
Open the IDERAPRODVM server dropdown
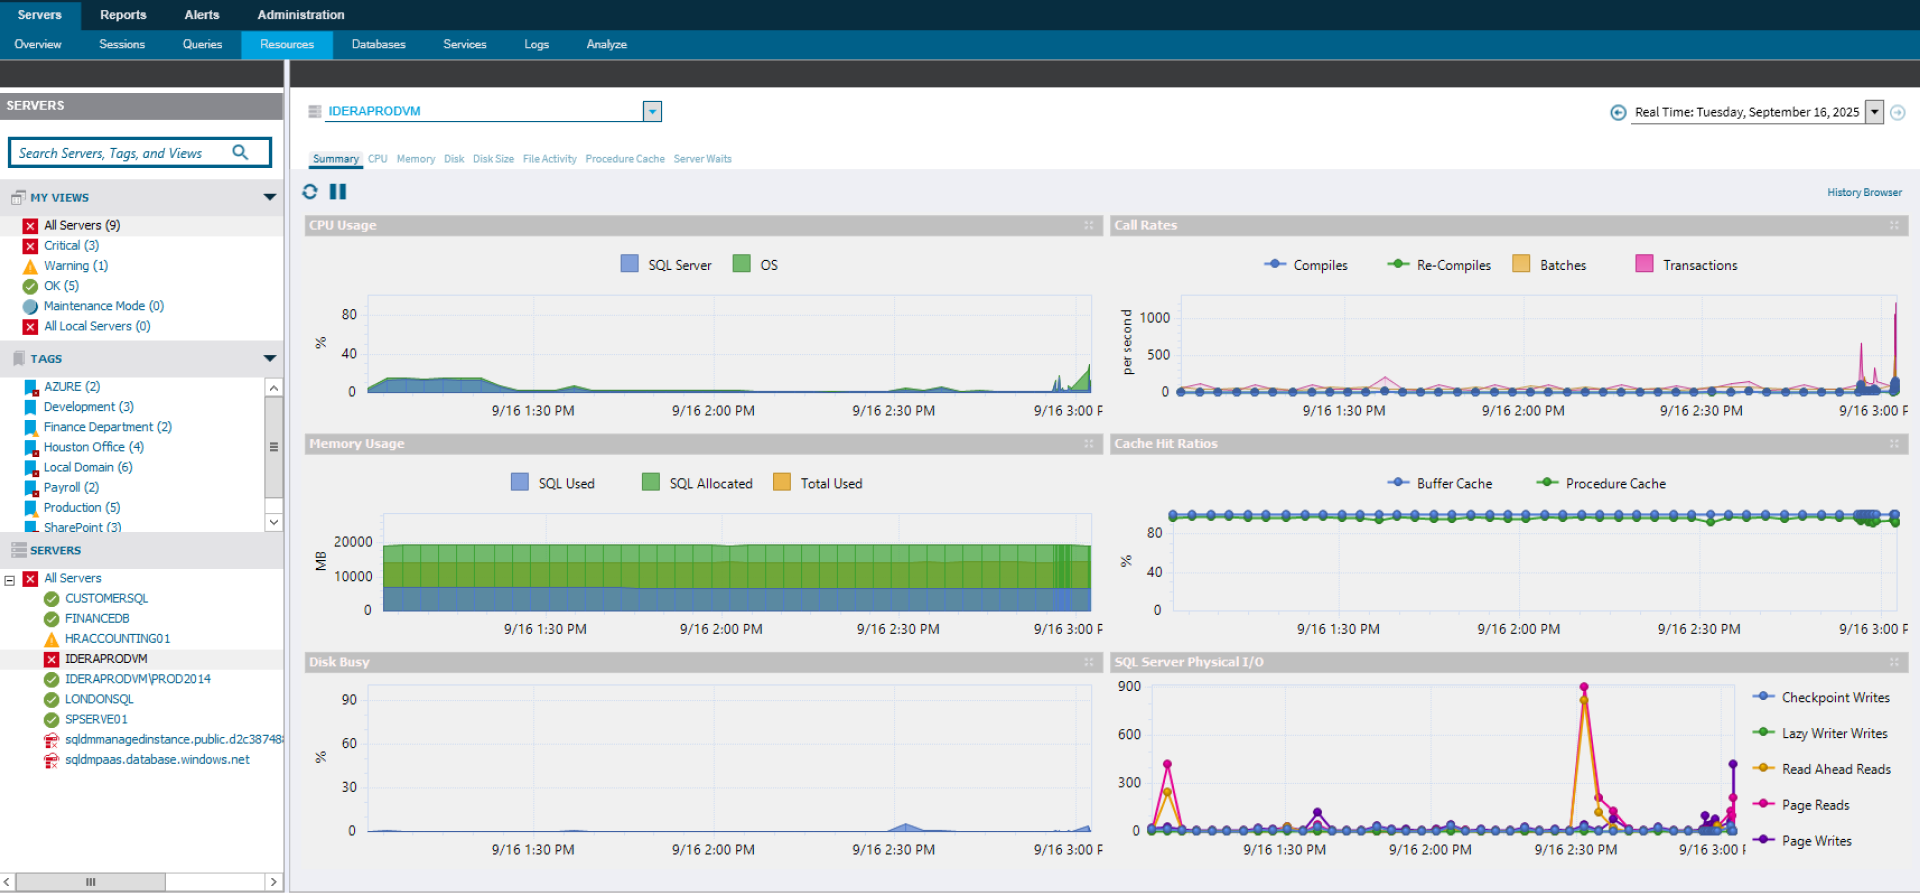click(652, 111)
